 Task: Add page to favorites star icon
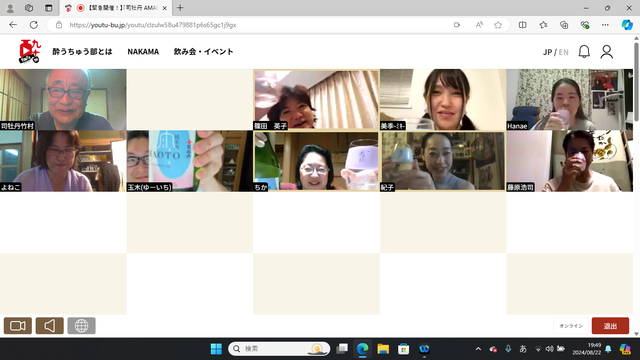point(498,25)
